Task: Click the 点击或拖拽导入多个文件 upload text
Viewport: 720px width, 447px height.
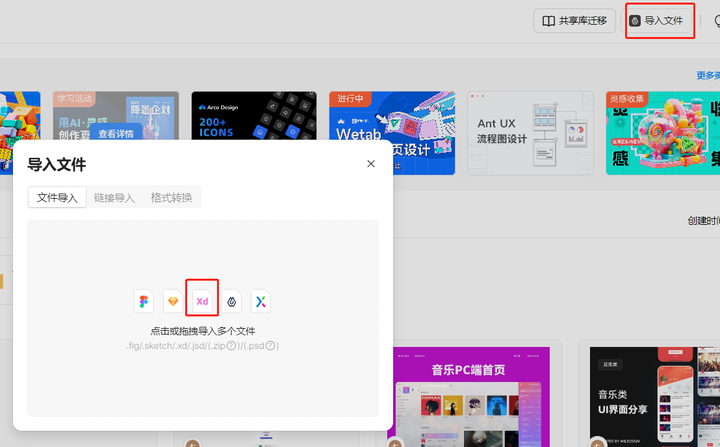Action: tap(202, 331)
